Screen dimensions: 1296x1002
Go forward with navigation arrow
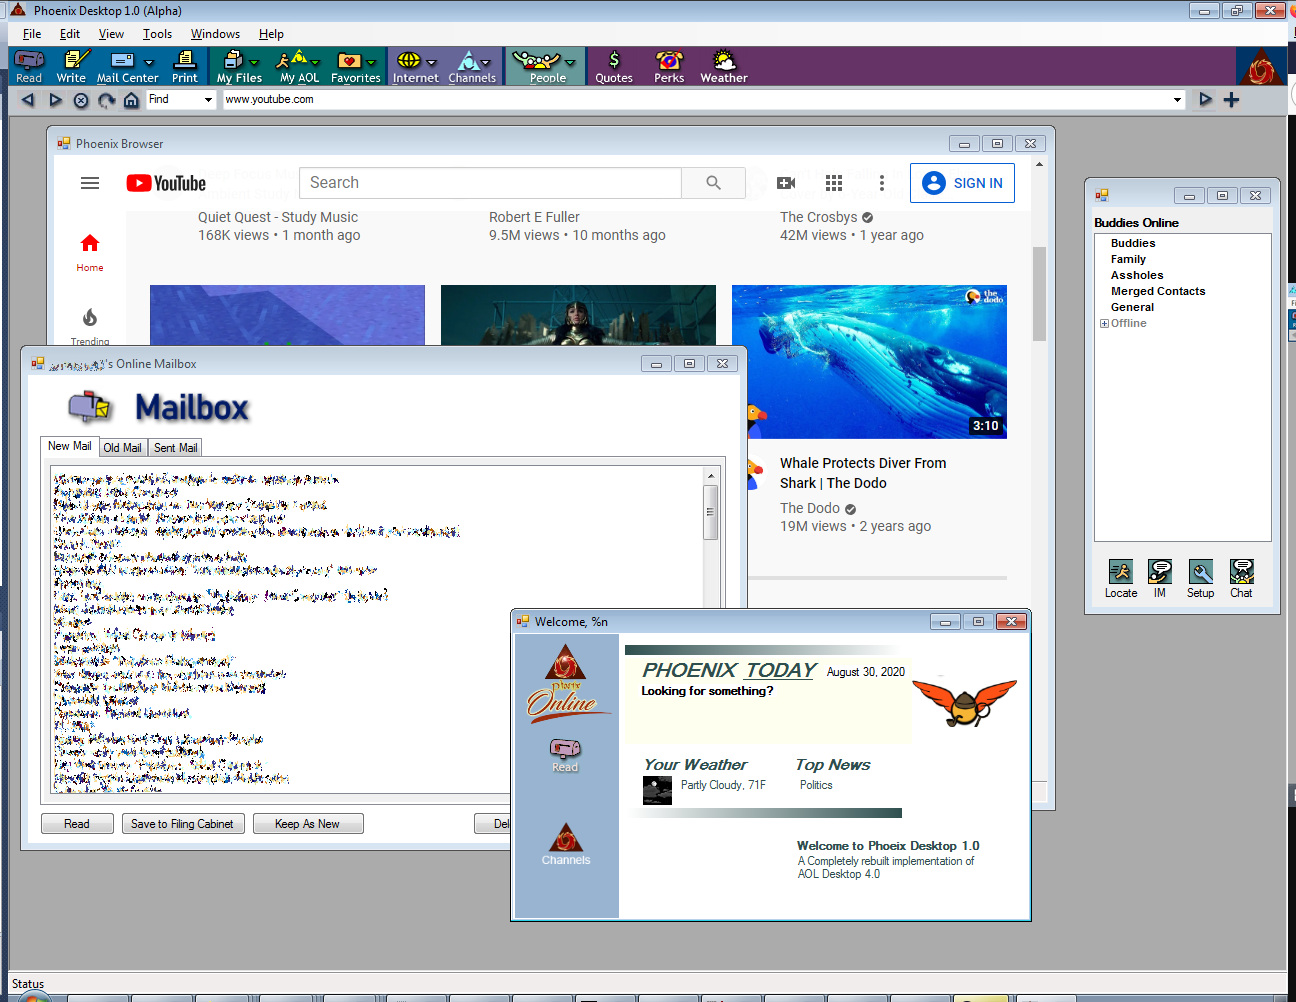click(x=55, y=100)
